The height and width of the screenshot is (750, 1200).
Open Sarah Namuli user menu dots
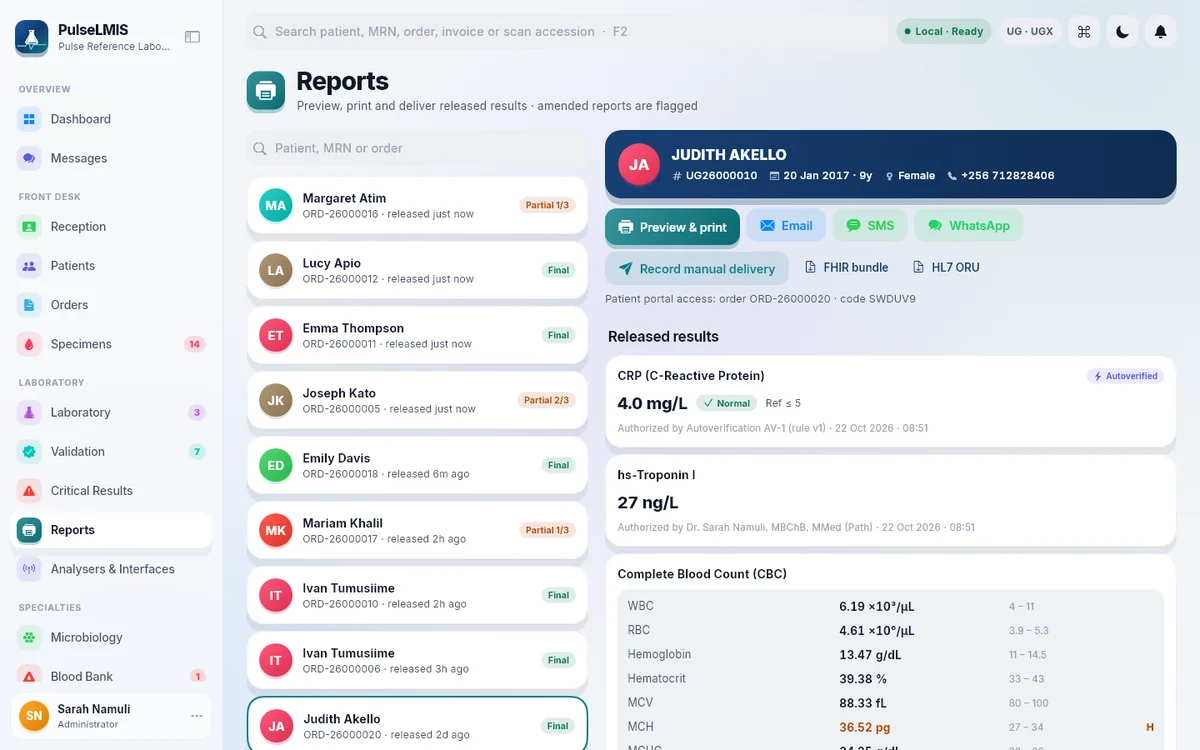pyautogui.click(x=197, y=716)
